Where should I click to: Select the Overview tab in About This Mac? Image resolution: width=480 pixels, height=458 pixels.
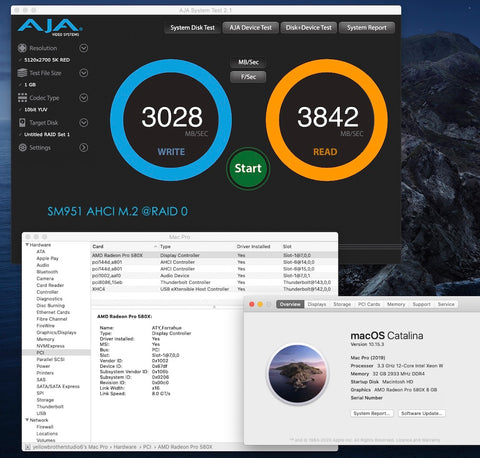tap(290, 304)
